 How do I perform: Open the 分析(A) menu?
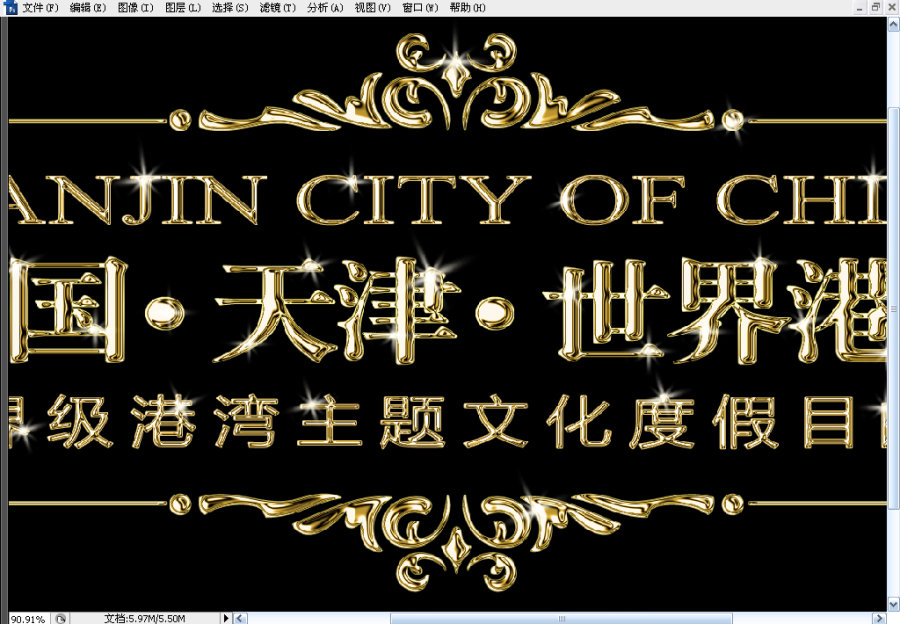325,7
